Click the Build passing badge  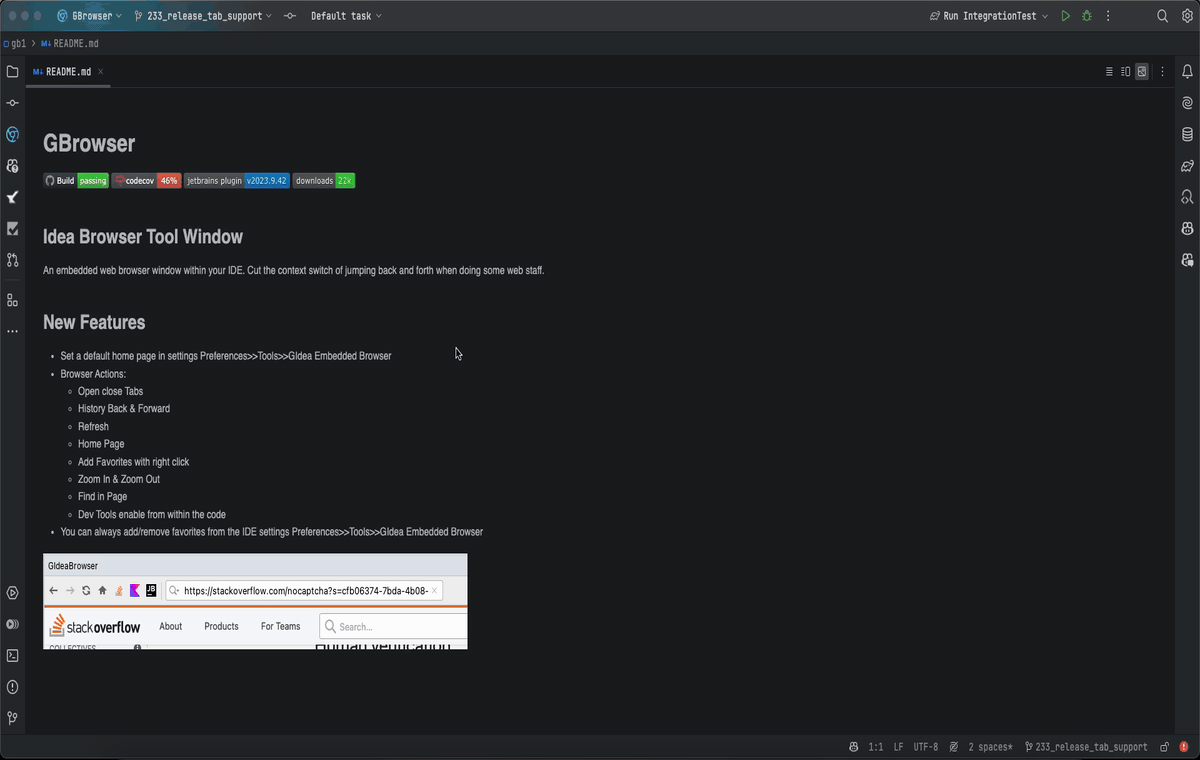tap(76, 181)
